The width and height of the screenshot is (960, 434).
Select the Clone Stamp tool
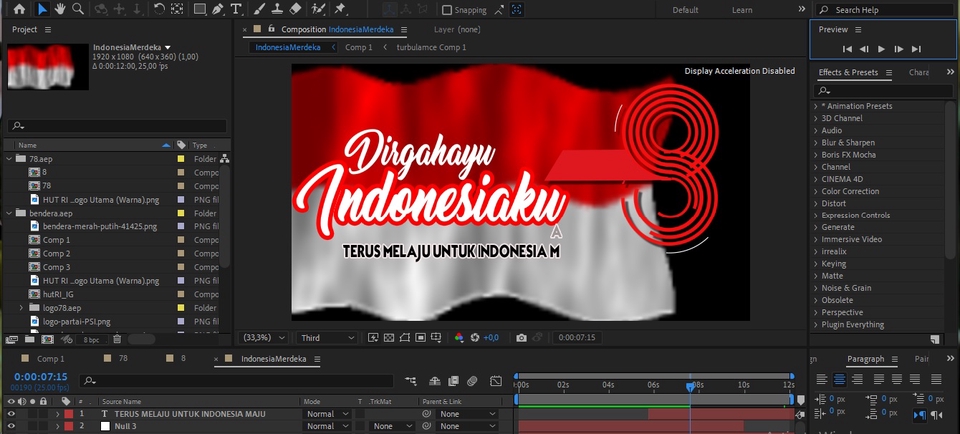[x=277, y=9]
